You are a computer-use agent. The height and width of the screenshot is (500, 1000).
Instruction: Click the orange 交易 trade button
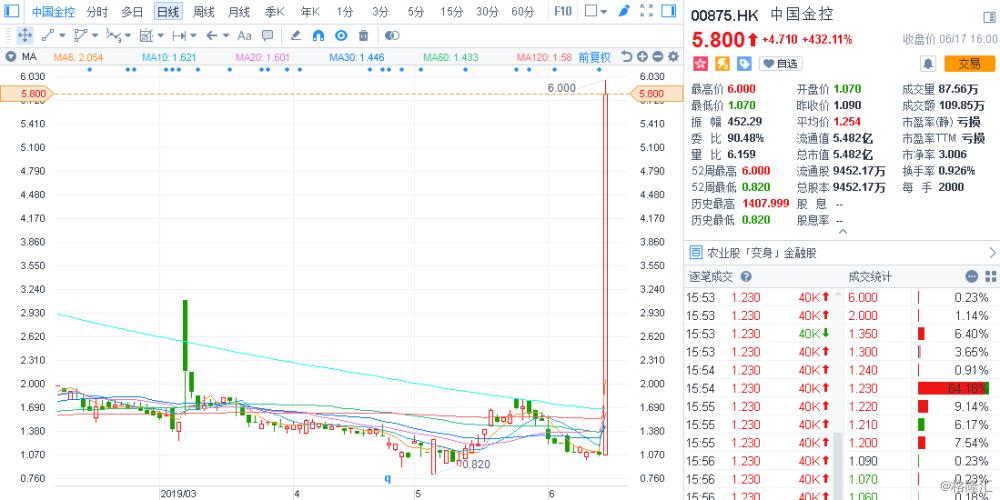pos(969,64)
